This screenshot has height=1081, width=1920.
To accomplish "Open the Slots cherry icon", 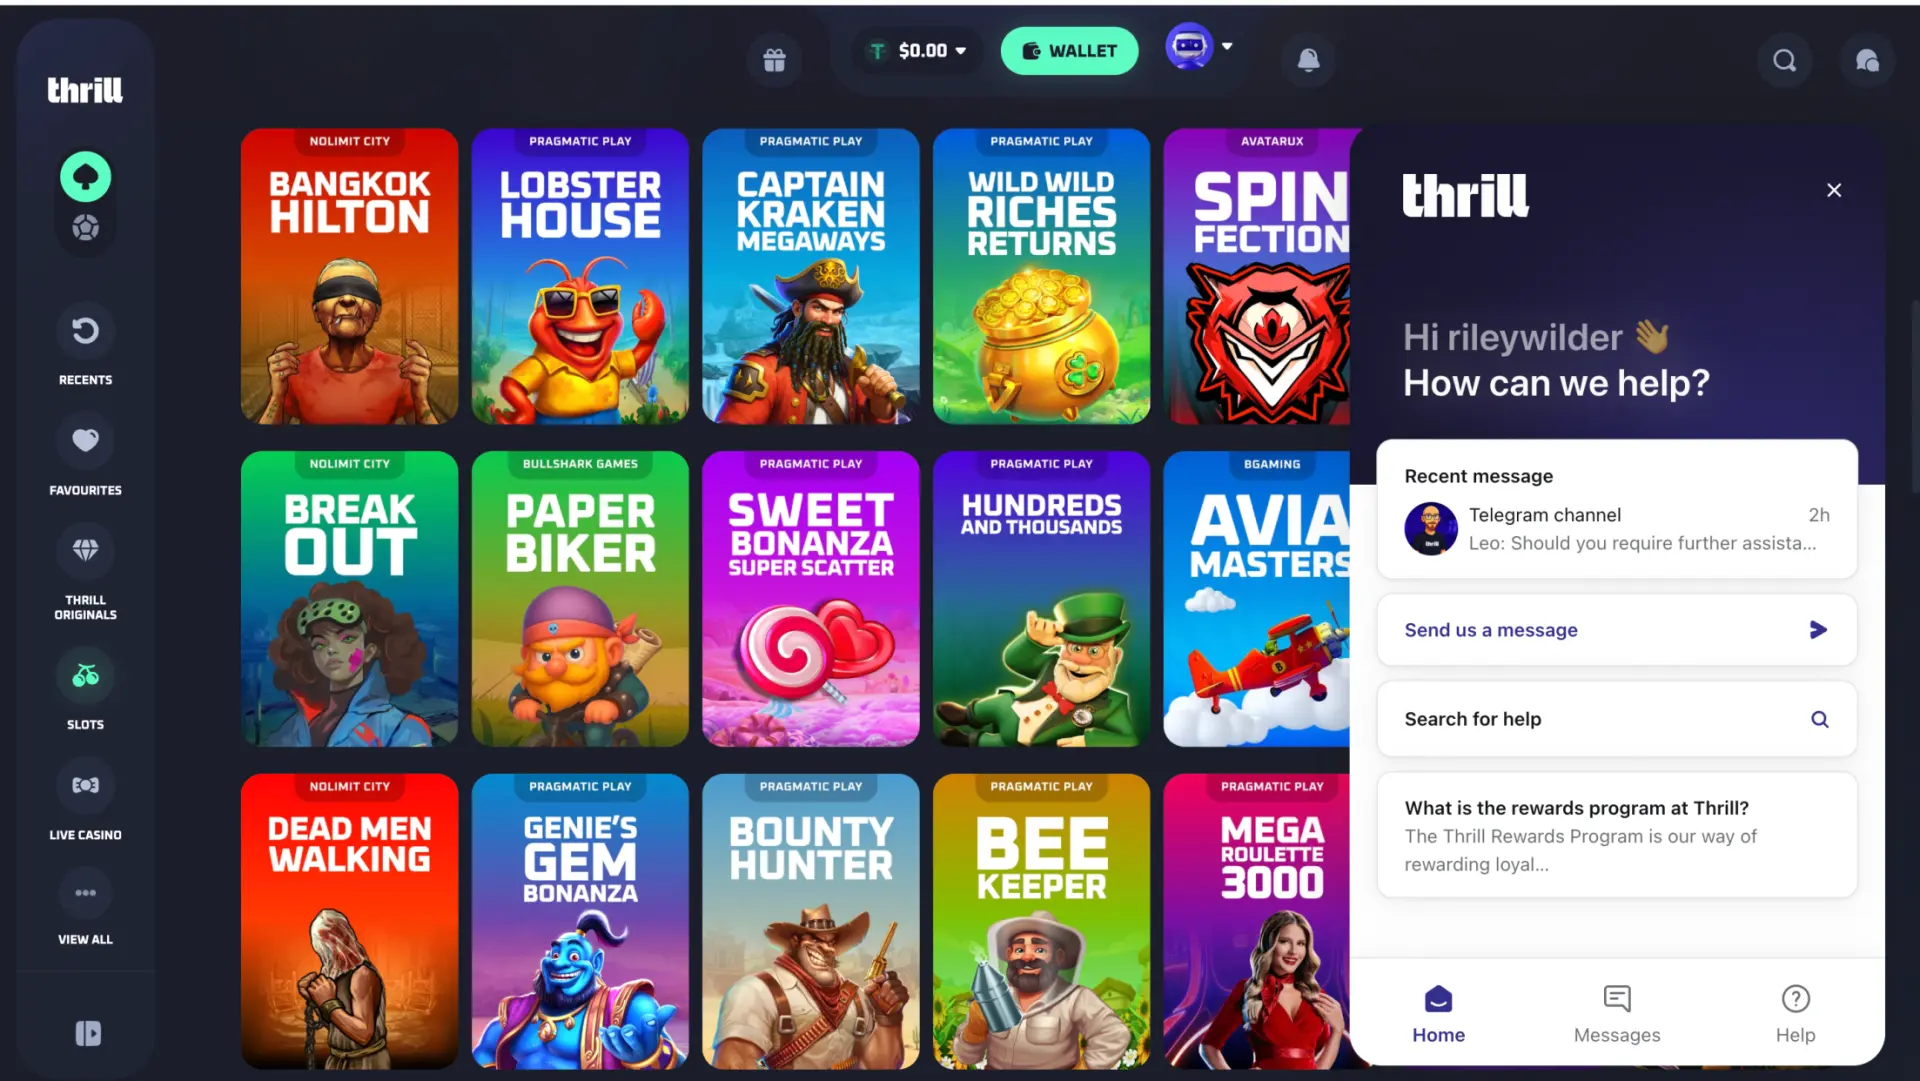I will coord(86,689).
